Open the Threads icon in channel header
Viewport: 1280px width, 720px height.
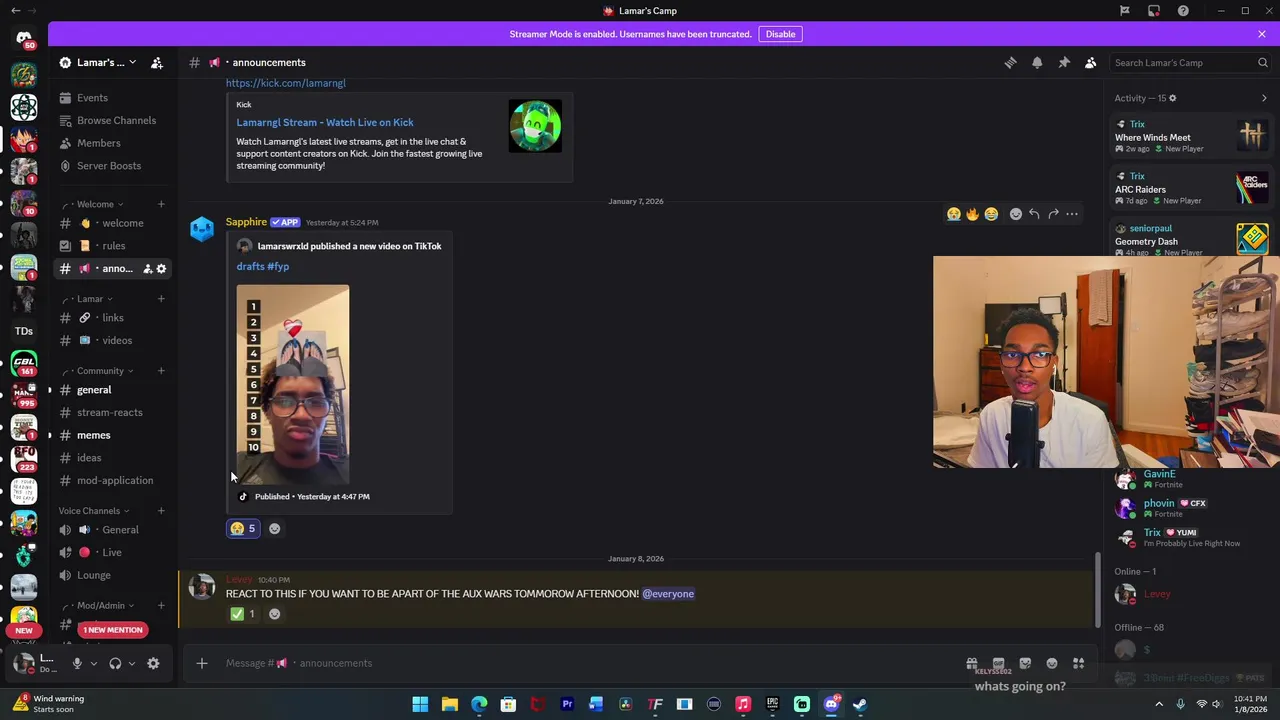(1010, 62)
